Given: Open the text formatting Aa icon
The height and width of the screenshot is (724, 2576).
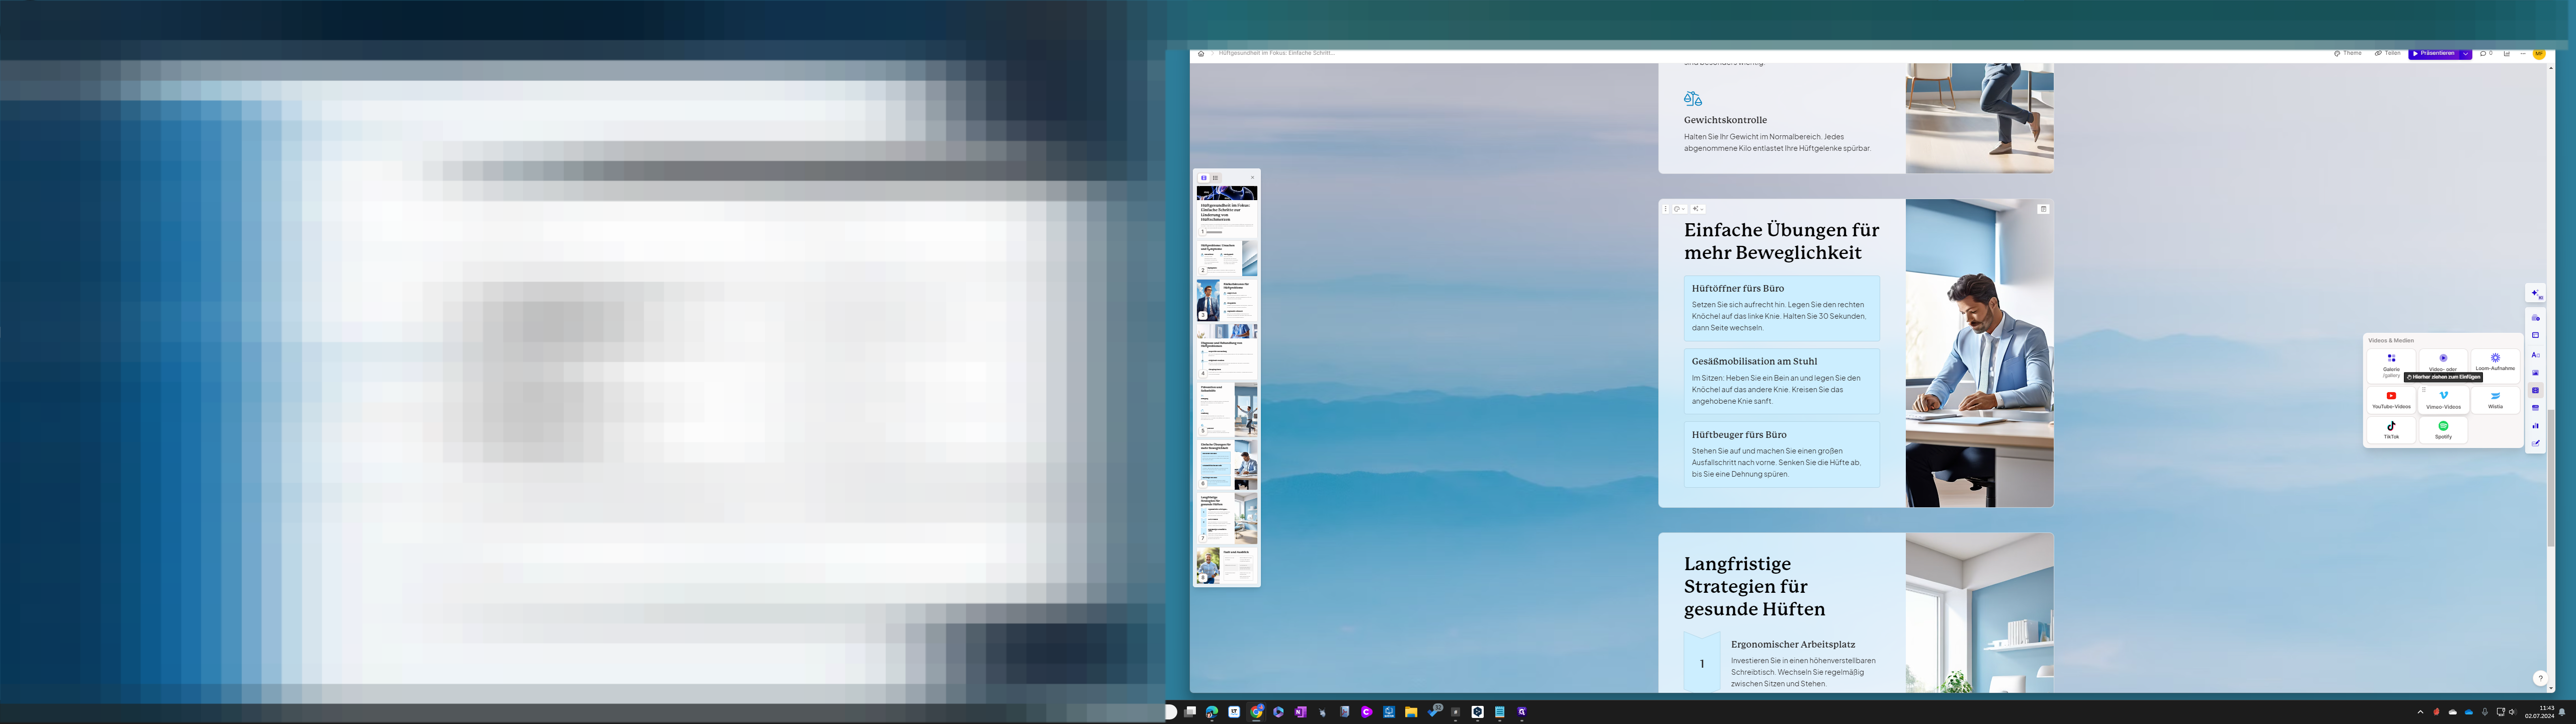Looking at the screenshot, I should pos(2535,355).
